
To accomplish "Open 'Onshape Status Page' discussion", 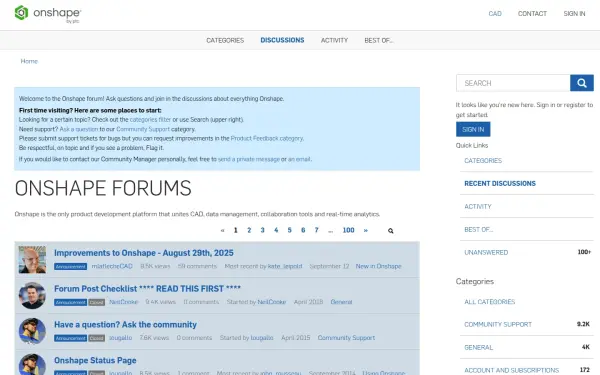I will (95, 360).
